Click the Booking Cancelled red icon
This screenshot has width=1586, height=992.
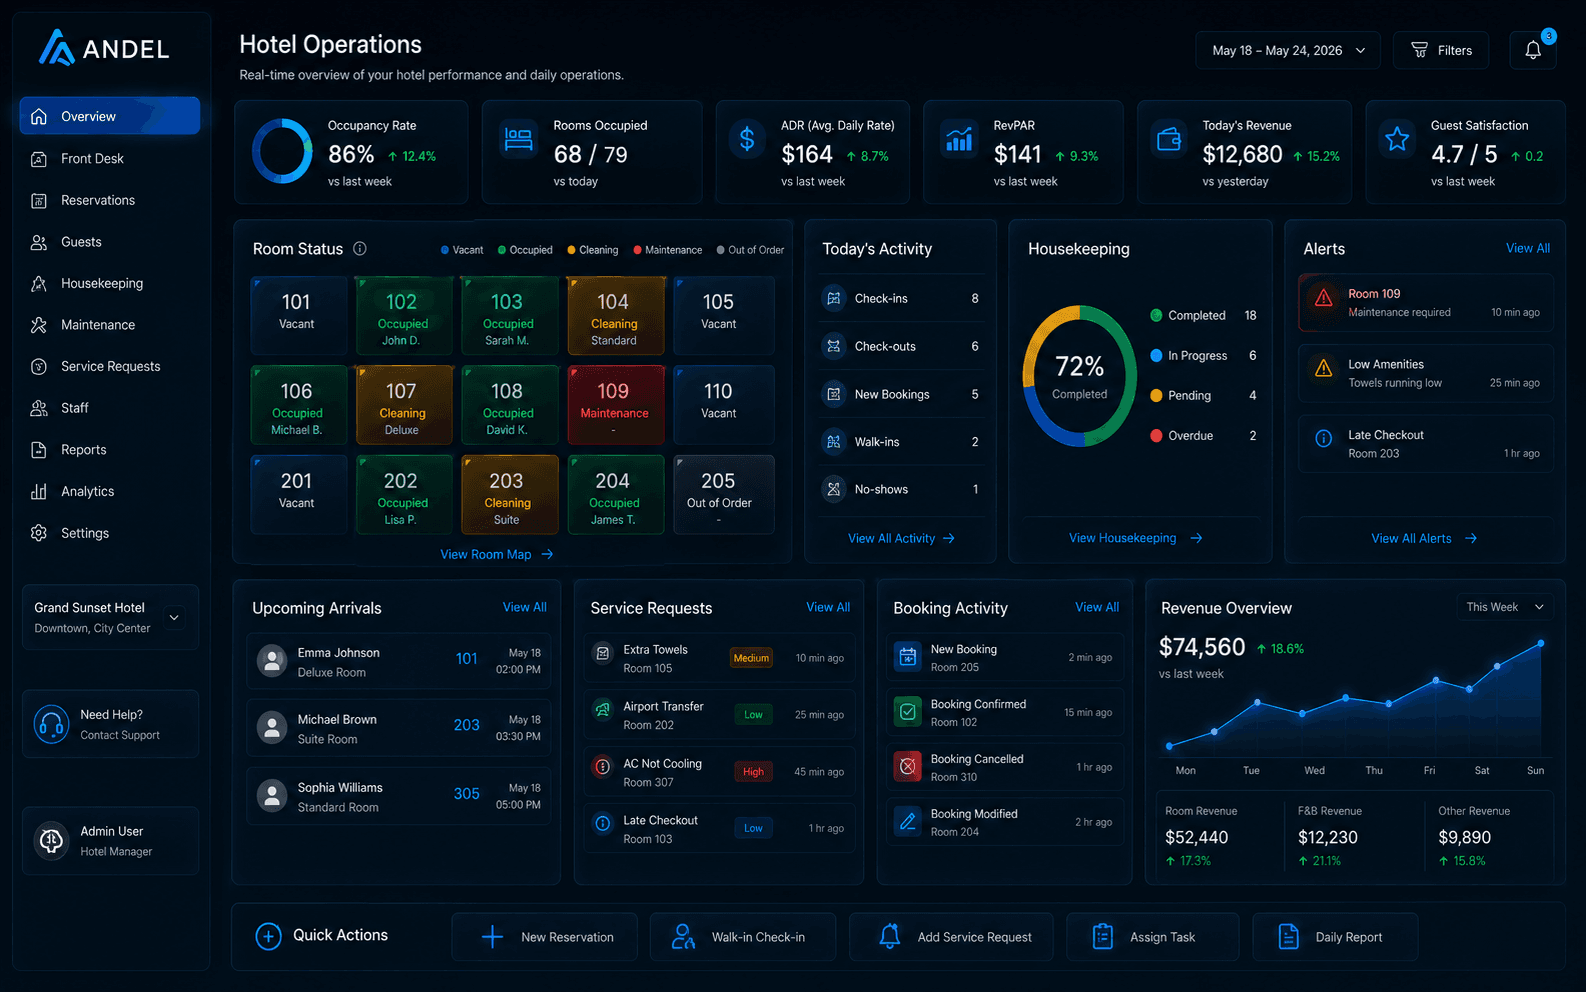(908, 766)
